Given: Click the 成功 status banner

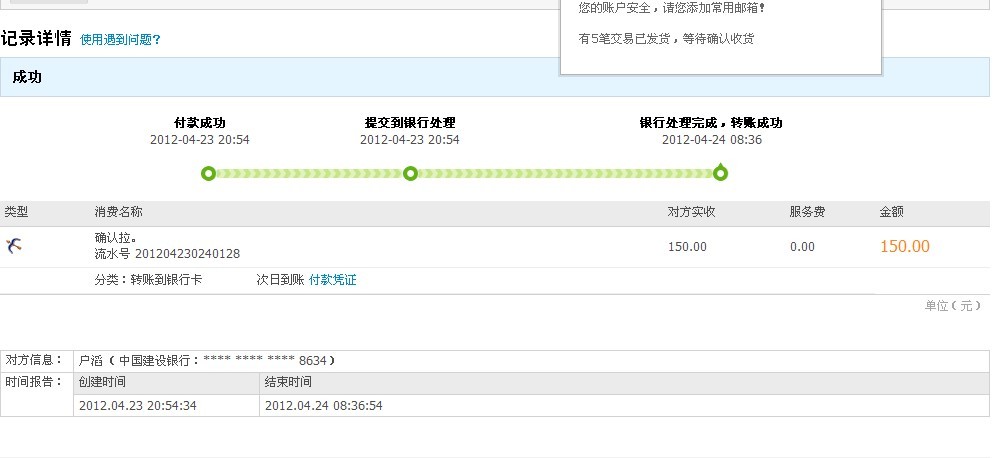Looking at the screenshot, I should [28, 77].
